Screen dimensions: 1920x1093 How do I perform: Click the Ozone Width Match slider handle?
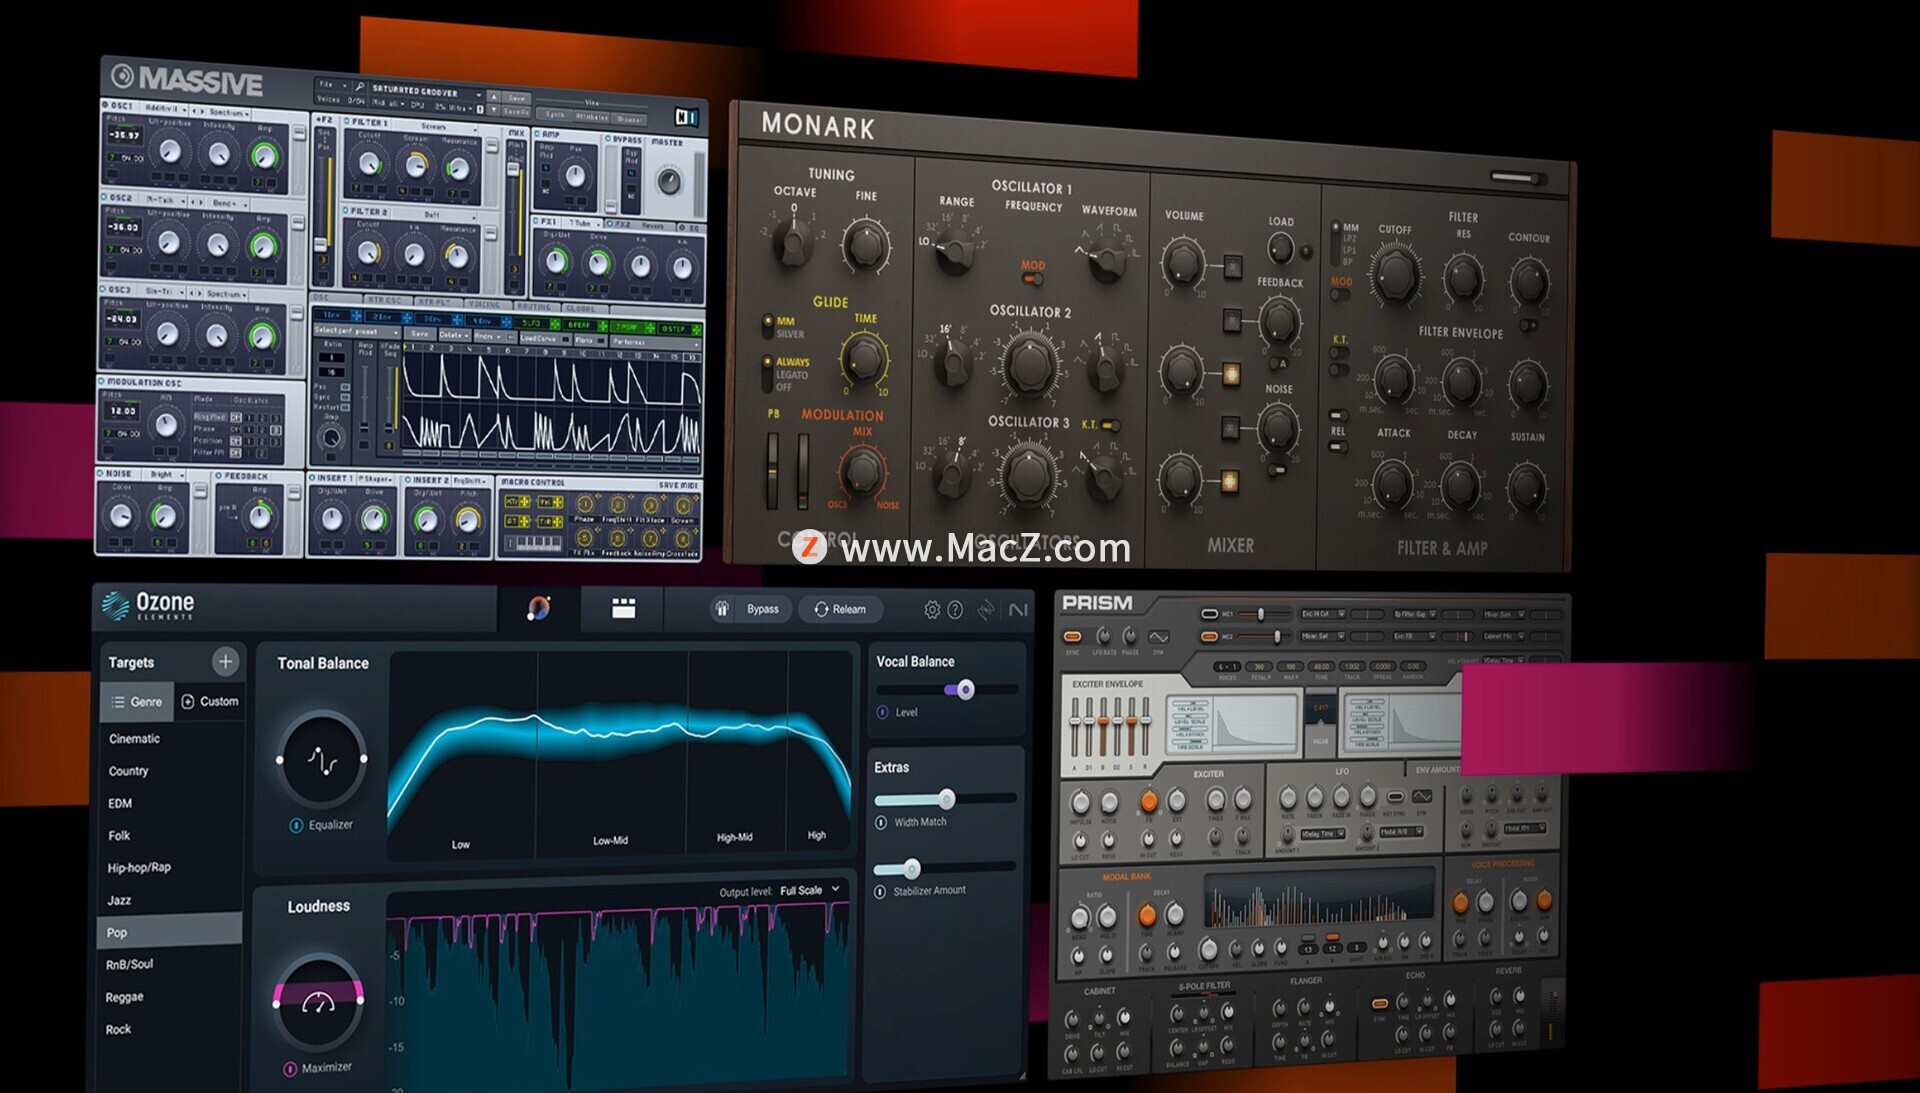946,798
